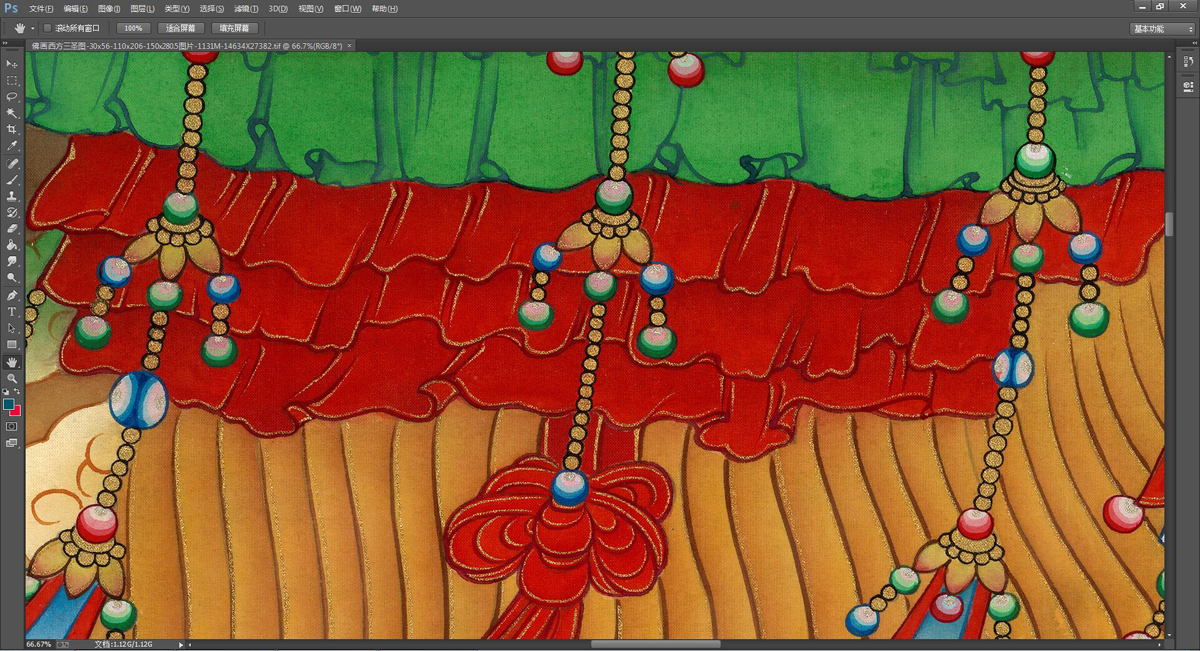Open the 滤镜(T) menu
Screen dimensions: 1200x651
[x=246, y=8]
